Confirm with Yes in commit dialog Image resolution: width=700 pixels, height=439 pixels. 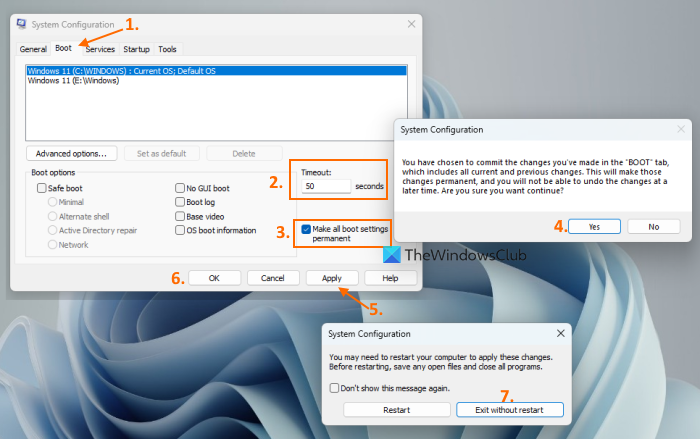594,227
